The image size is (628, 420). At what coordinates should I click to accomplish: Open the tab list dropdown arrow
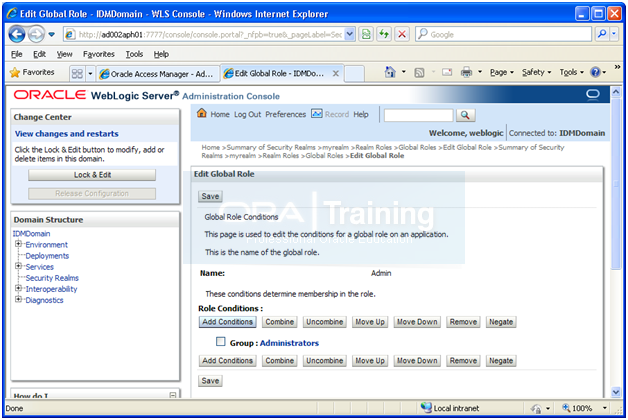(x=90, y=74)
